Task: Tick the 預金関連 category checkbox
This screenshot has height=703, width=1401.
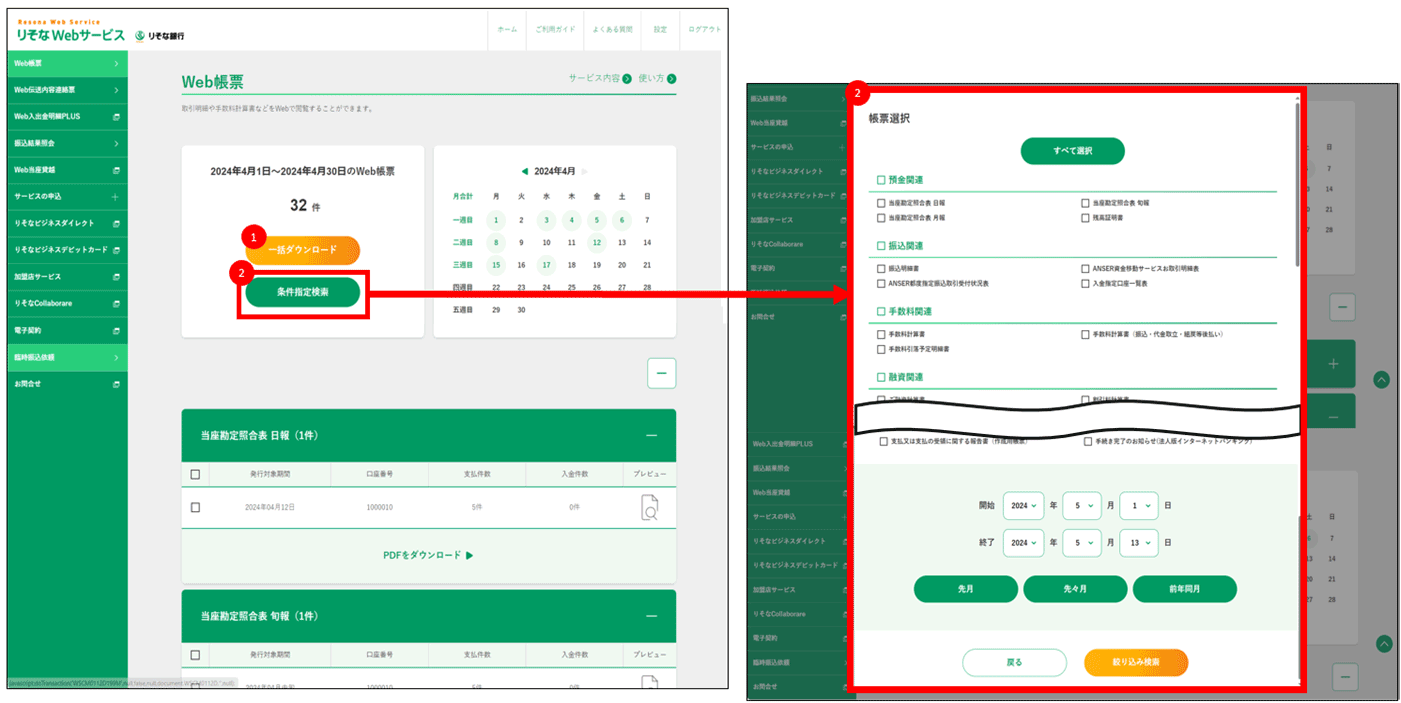Action: tap(881, 180)
